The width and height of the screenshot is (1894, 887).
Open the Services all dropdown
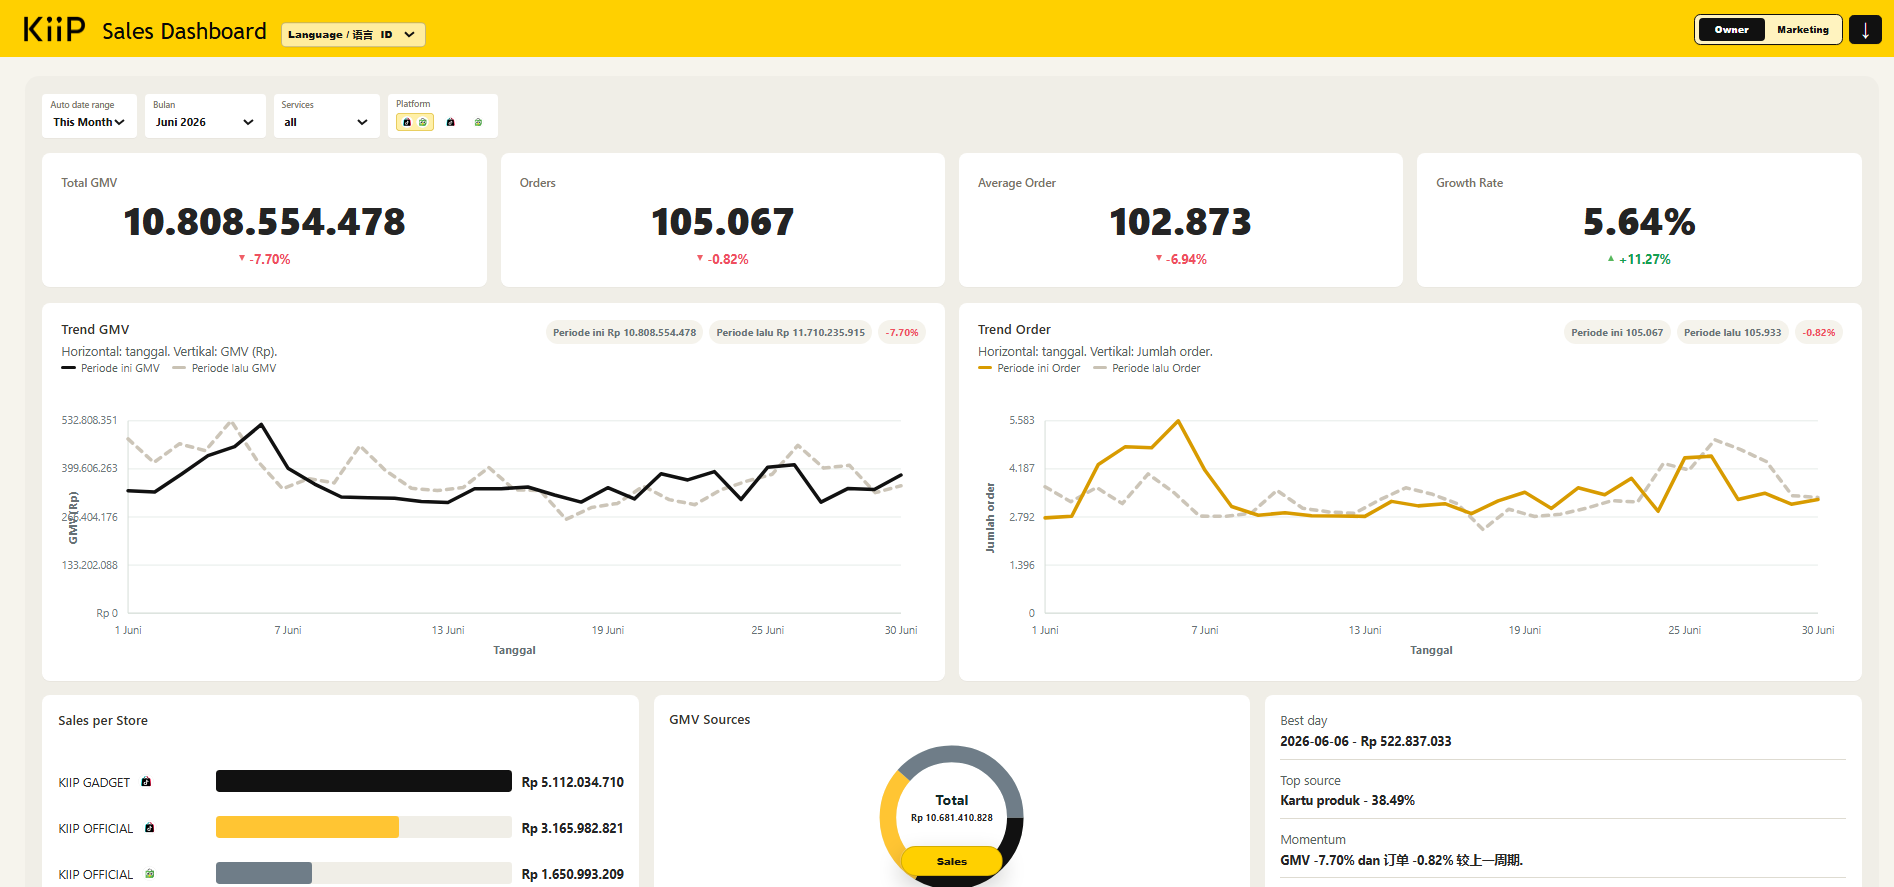[327, 116]
